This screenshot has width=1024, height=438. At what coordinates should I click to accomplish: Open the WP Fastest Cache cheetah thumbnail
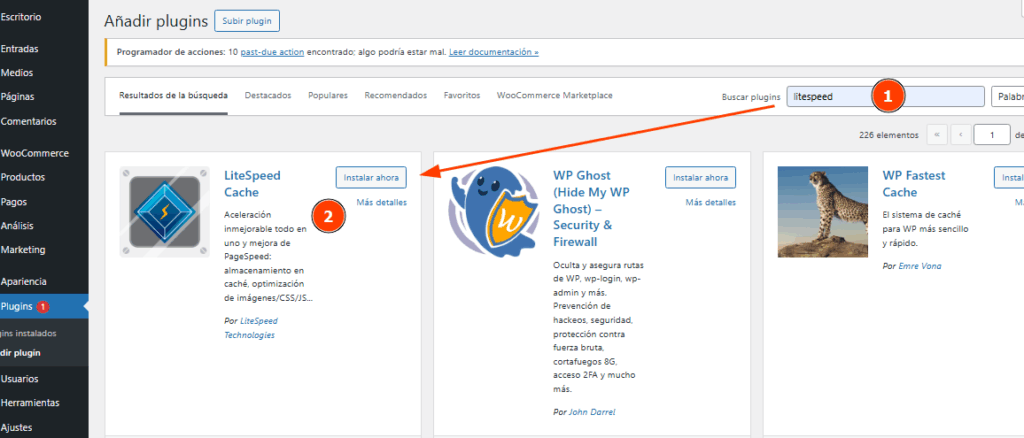point(823,211)
